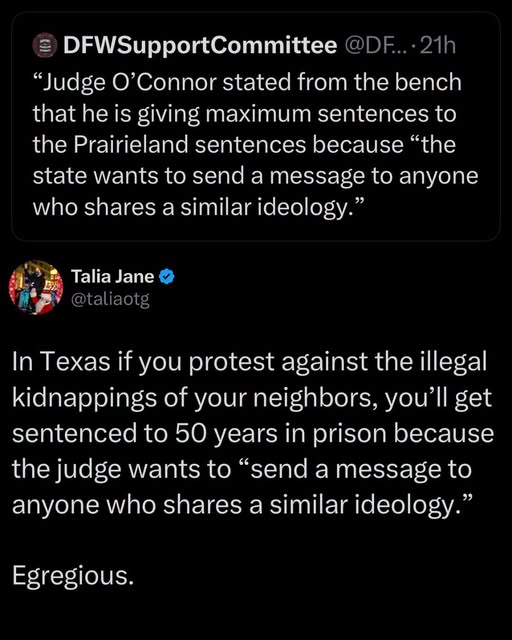Screen dimensions: 512x640
Task: Click the DFWSupportCommittee round profile avatar
Action: 44,46
